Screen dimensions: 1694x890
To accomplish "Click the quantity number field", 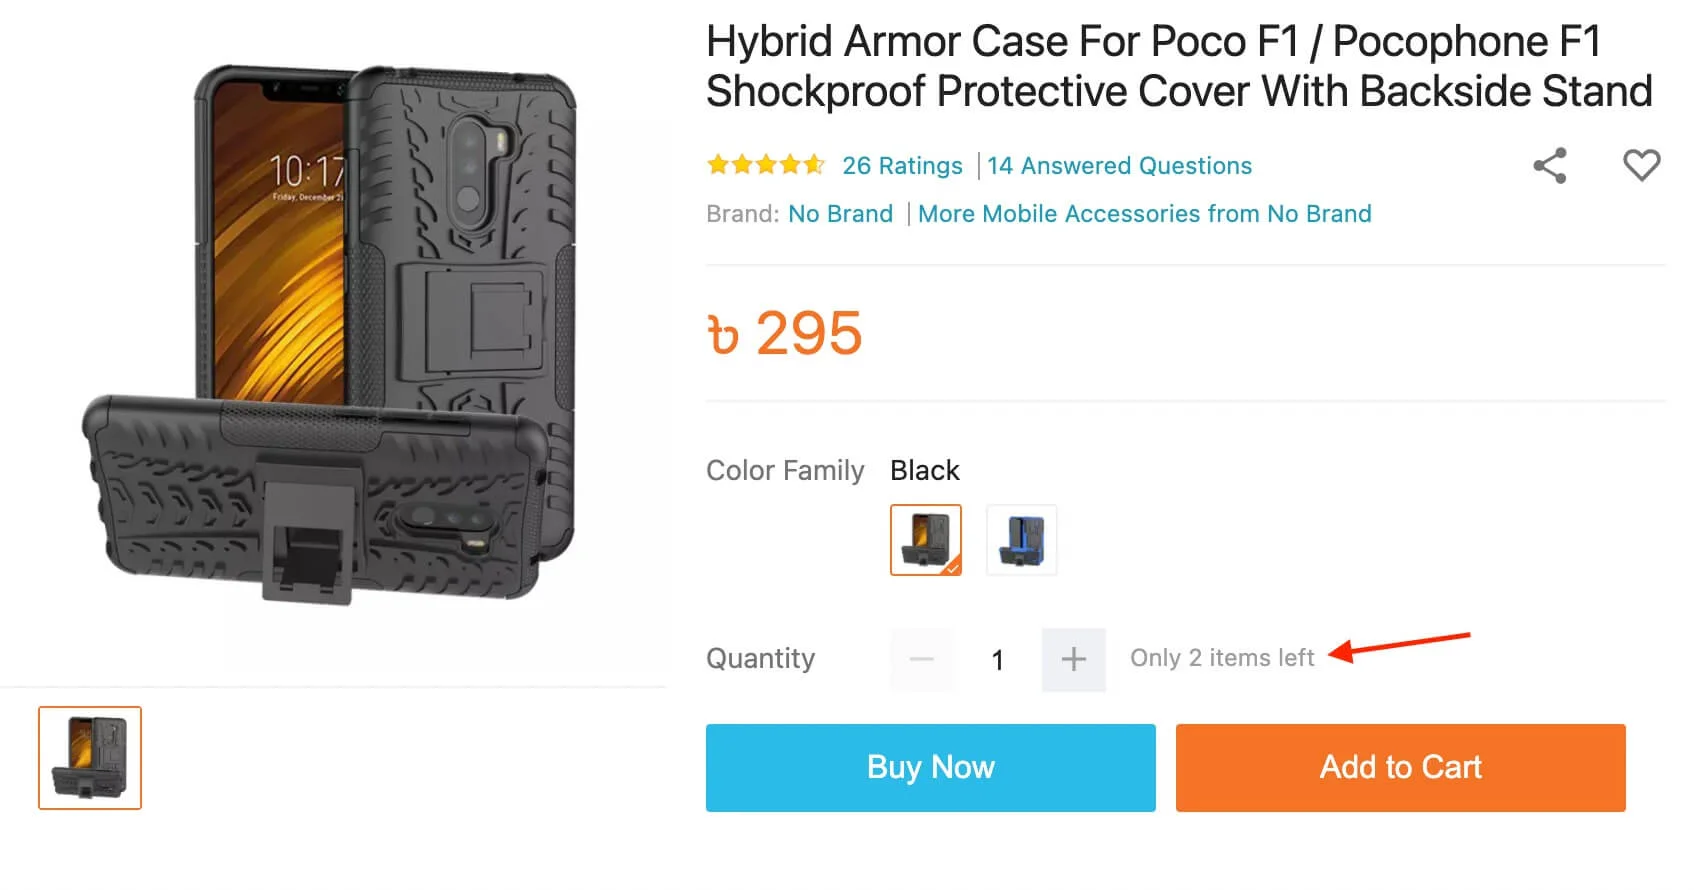I will tap(997, 660).
